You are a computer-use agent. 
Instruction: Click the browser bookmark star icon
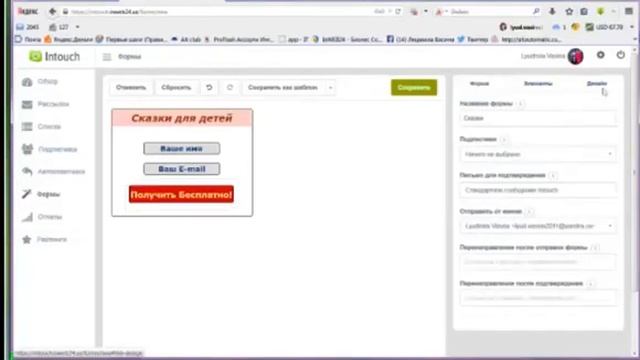tap(569, 12)
